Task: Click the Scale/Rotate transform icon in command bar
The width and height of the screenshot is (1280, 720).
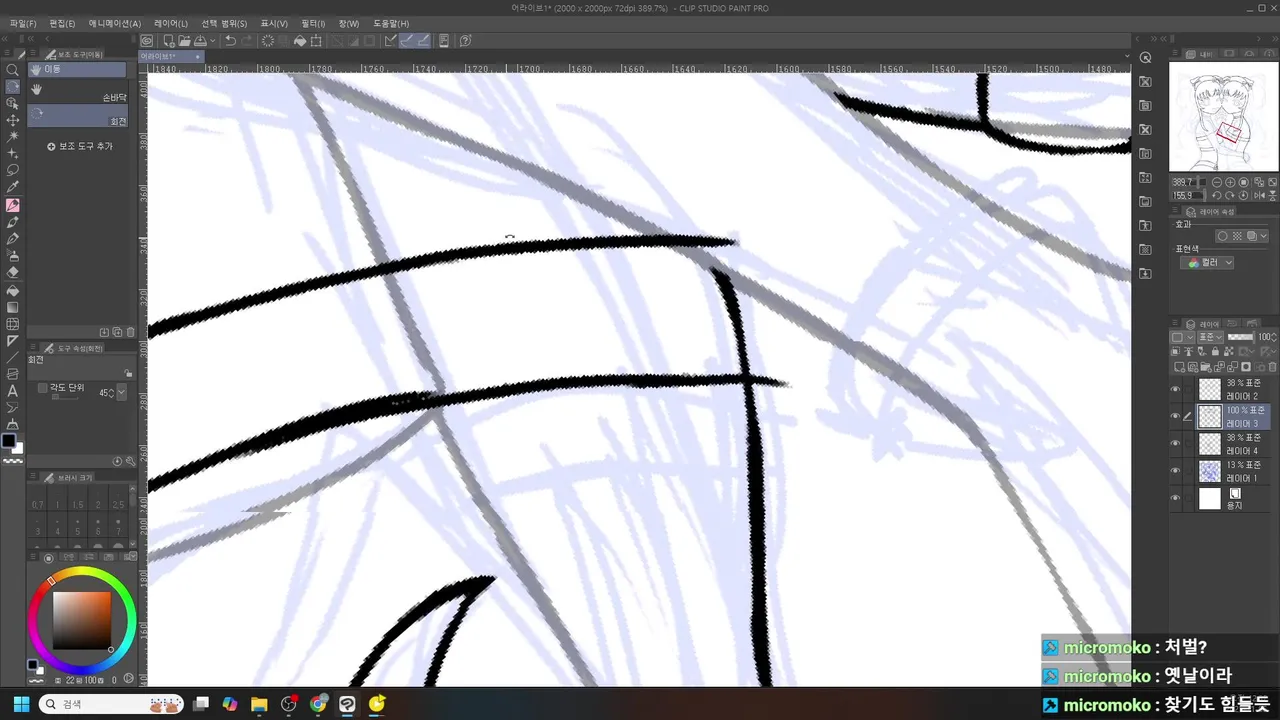Action: click(316, 41)
